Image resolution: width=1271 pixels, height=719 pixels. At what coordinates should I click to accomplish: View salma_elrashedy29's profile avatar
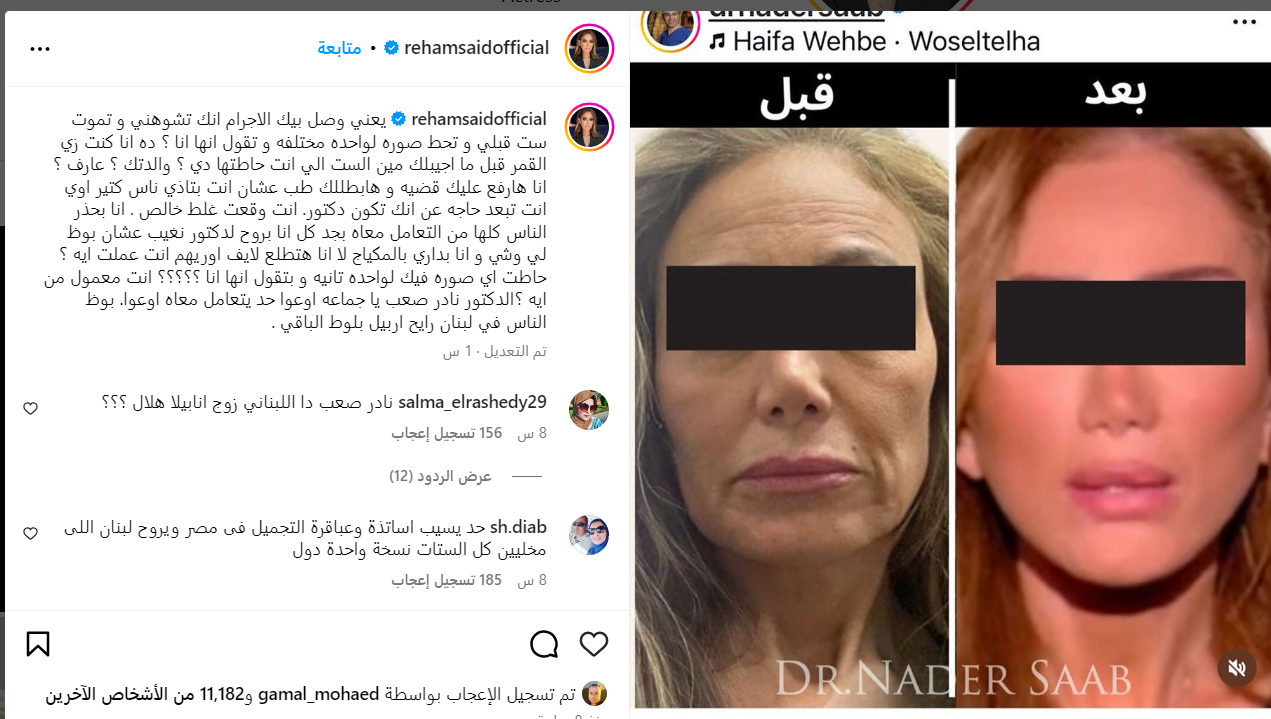click(x=589, y=410)
